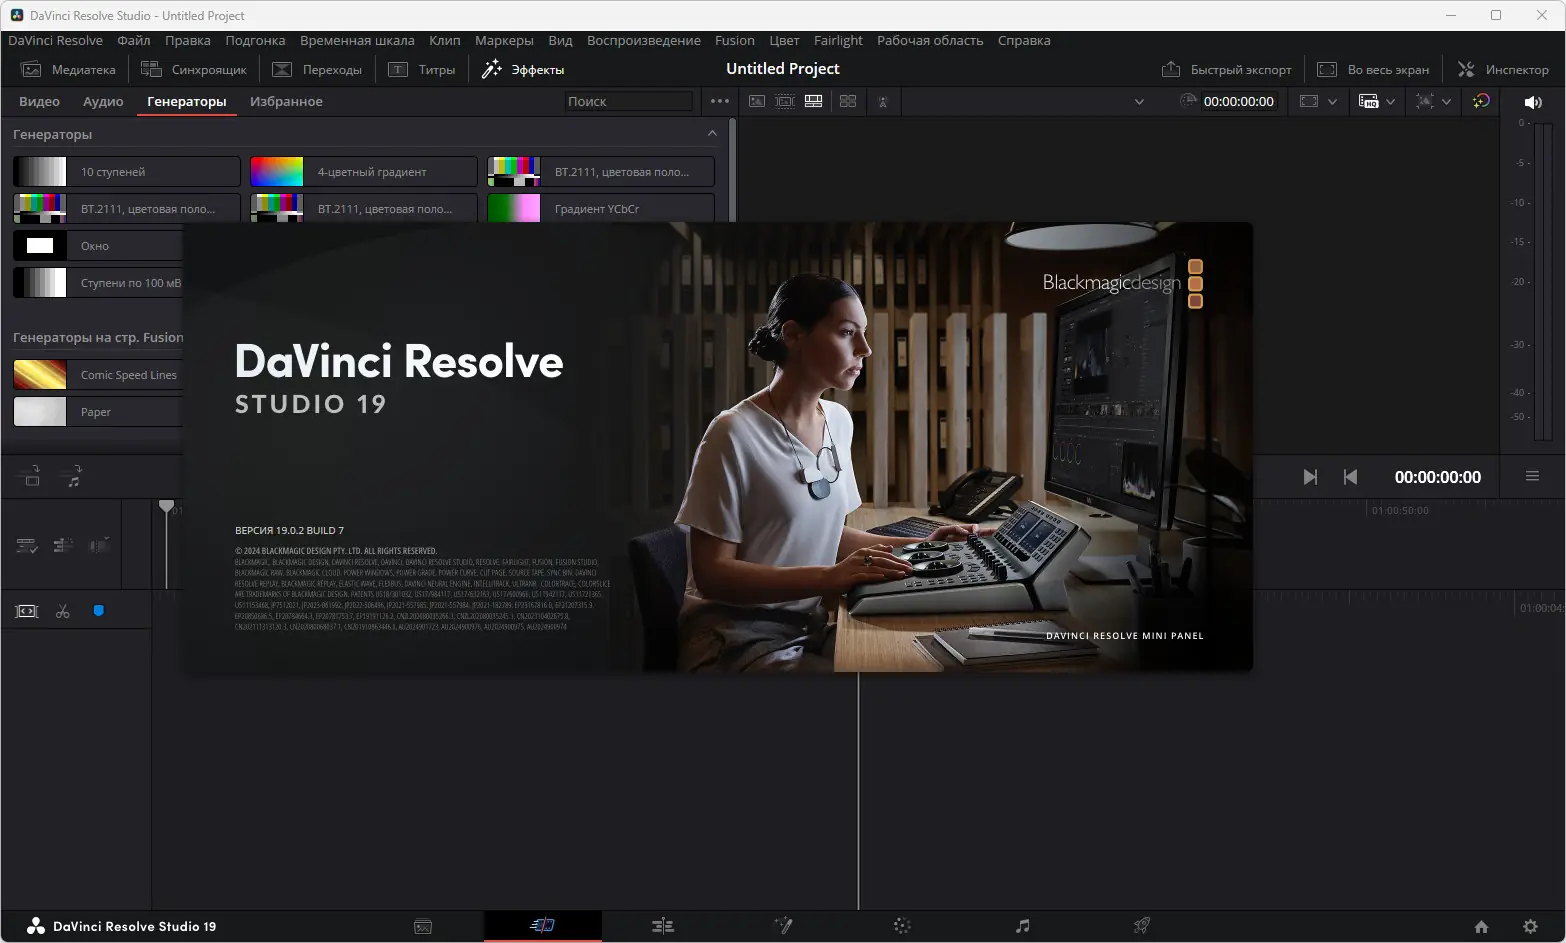Collapse the Генераторы section chevron
Screen dimensions: 1566x943
point(712,134)
